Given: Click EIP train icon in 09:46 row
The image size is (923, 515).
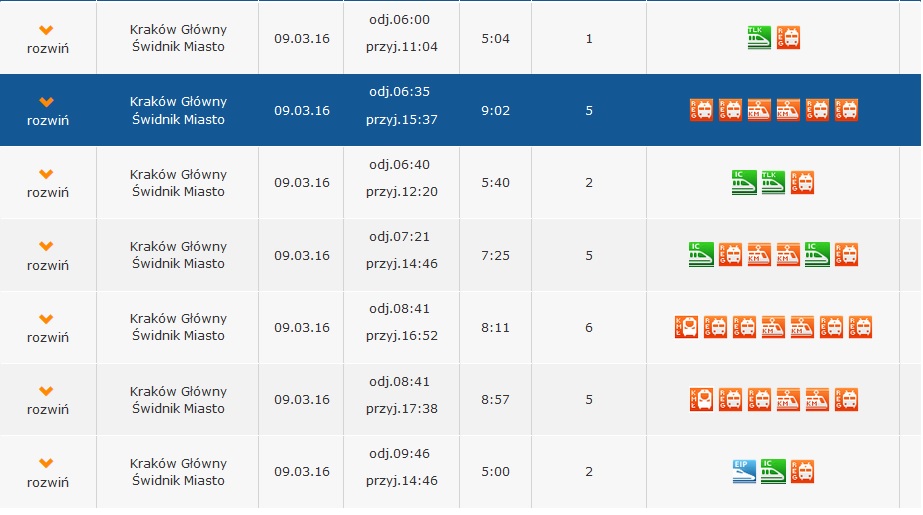Looking at the screenshot, I should (744, 471).
